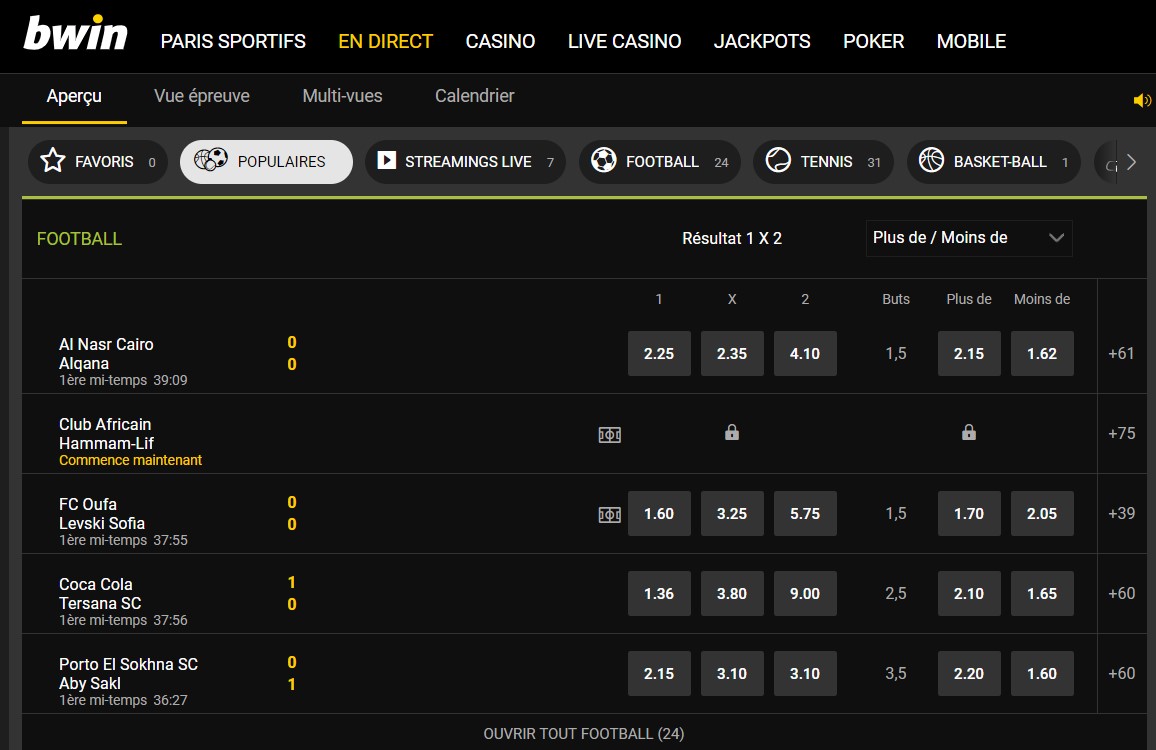Toggle the sound speaker icon

[1142, 100]
